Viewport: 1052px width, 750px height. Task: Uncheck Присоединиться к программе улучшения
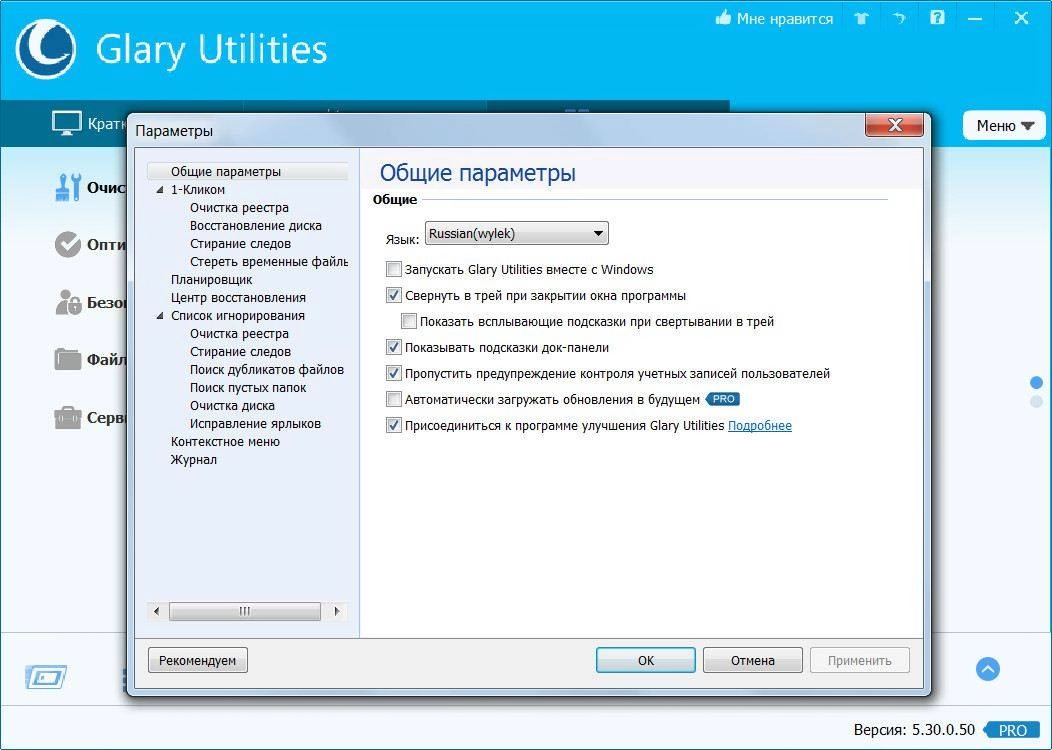[394, 425]
